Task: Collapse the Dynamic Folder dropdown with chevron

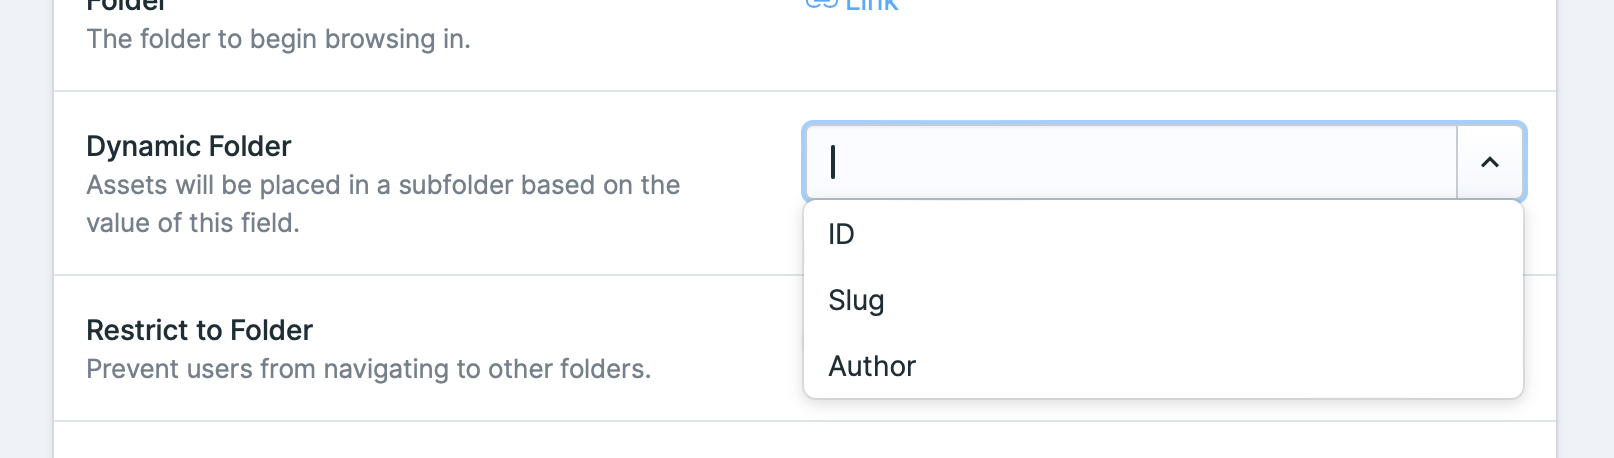Action: point(1490,162)
